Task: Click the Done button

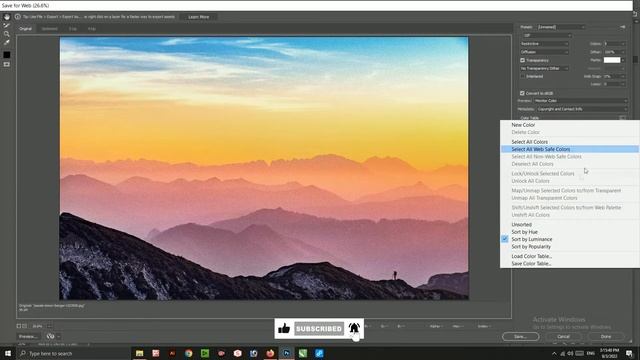Action: pos(606,336)
